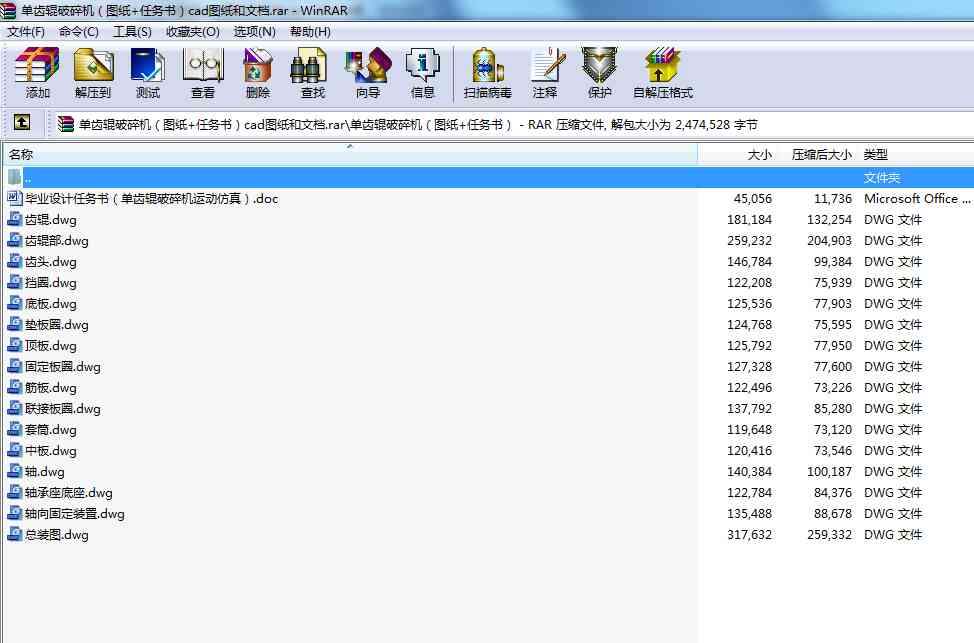Click the 解压到 (Extract To) icon
974x643 pixels.
tap(93, 73)
